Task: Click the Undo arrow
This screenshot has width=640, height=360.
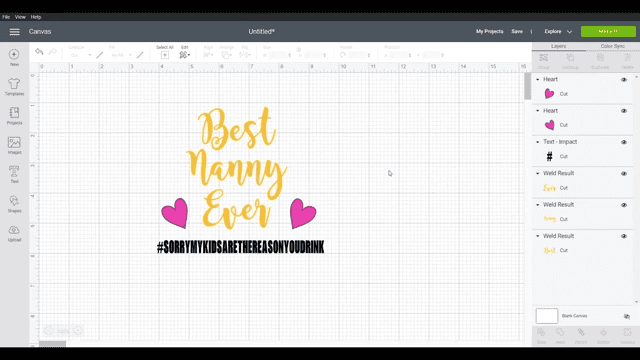Action: (x=39, y=51)
